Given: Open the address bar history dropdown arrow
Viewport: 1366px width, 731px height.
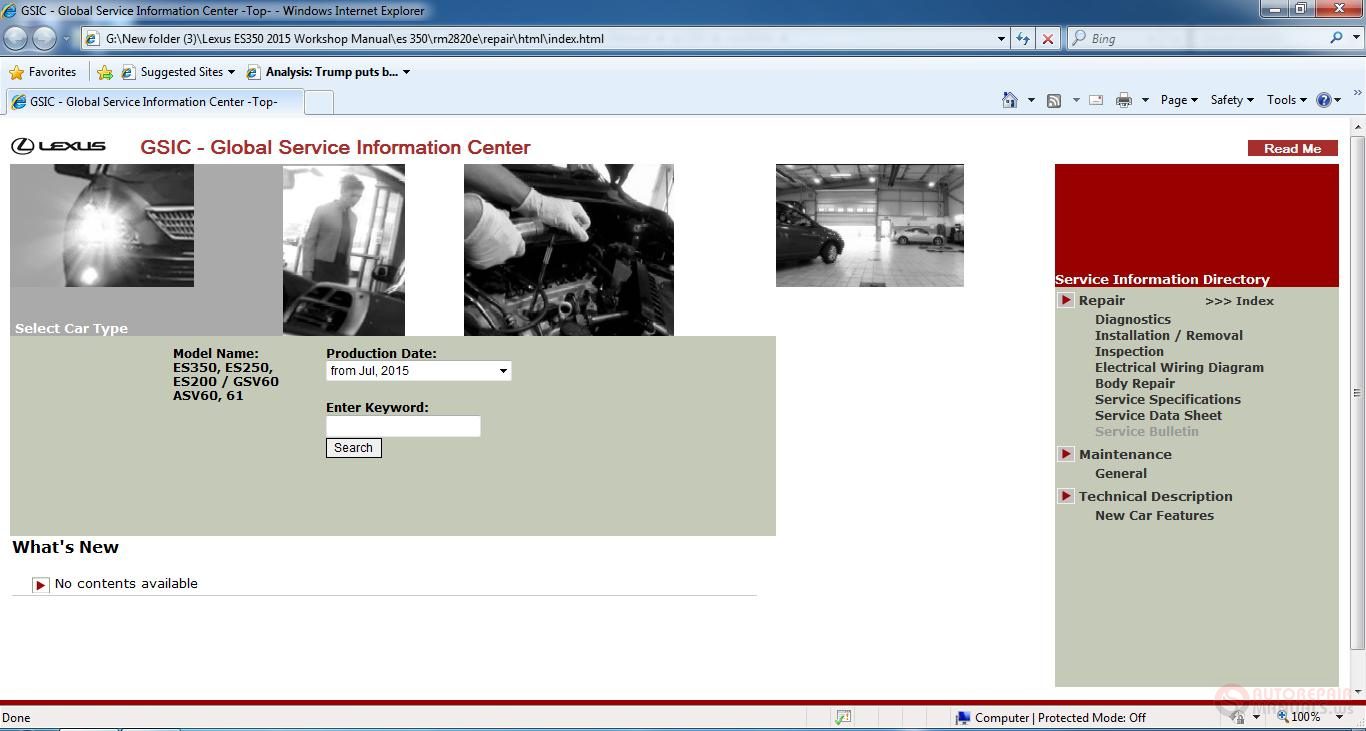Looking at the screenshot, I should click(x=1001, y=38).
